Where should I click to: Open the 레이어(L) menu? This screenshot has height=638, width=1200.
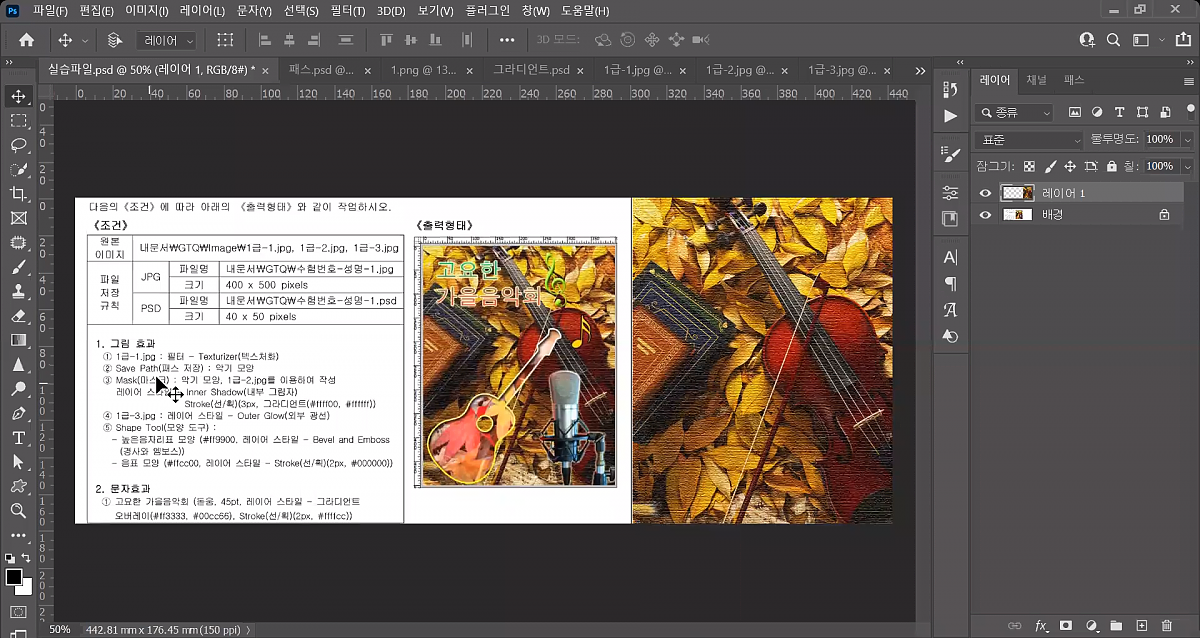click(x=202, y=11)
